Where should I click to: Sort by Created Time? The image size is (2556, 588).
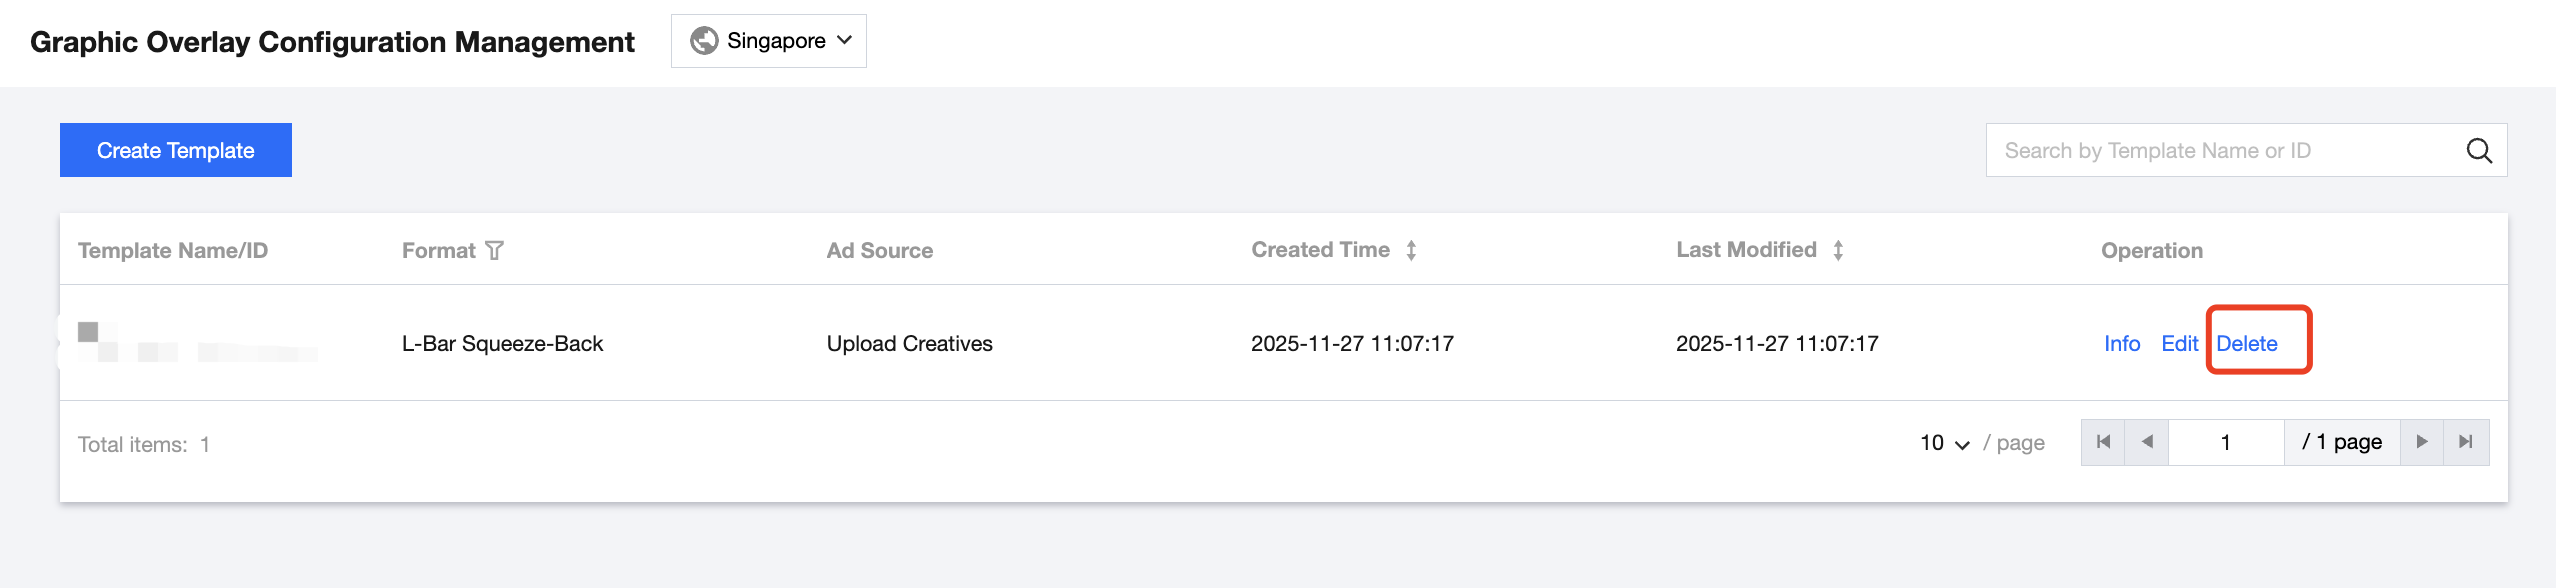[x=1411, y=251]
